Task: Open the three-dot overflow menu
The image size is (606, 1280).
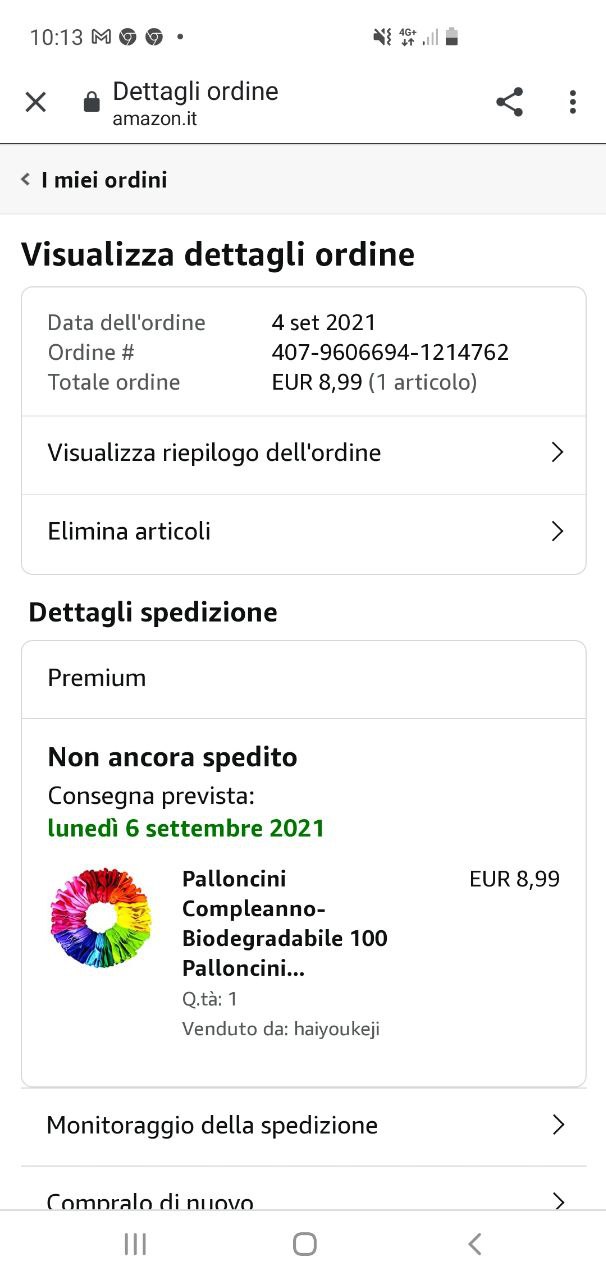Action: (572, 102)
